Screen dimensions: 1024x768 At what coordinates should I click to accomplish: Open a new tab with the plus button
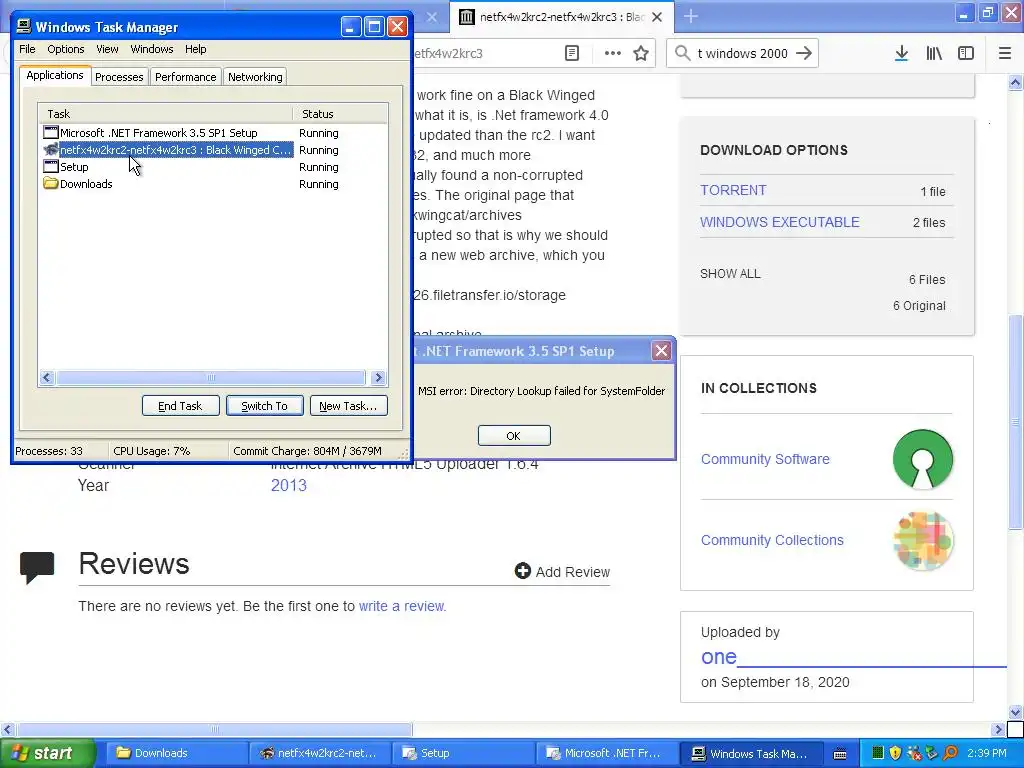pos(690,16)
